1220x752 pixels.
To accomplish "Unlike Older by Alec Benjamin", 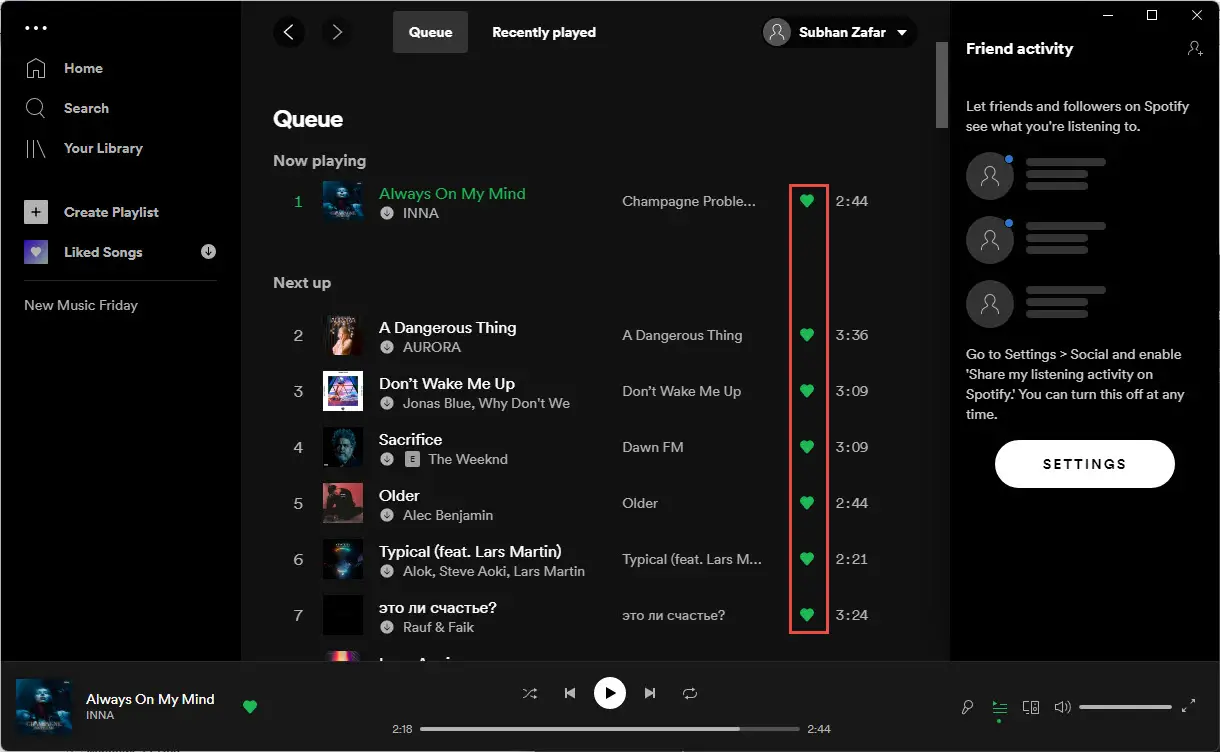I will tap(807, 503).
